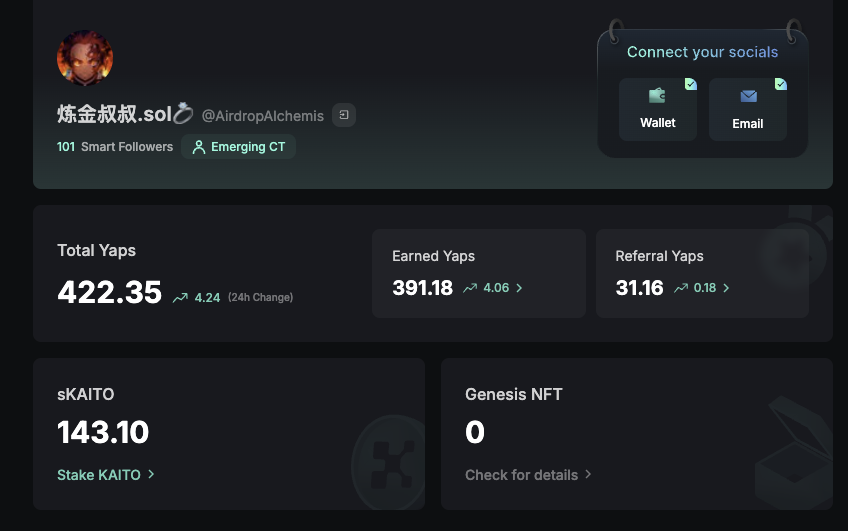
Task: Click the Total Yaps trend arrow icon
Action: point(180,297)
